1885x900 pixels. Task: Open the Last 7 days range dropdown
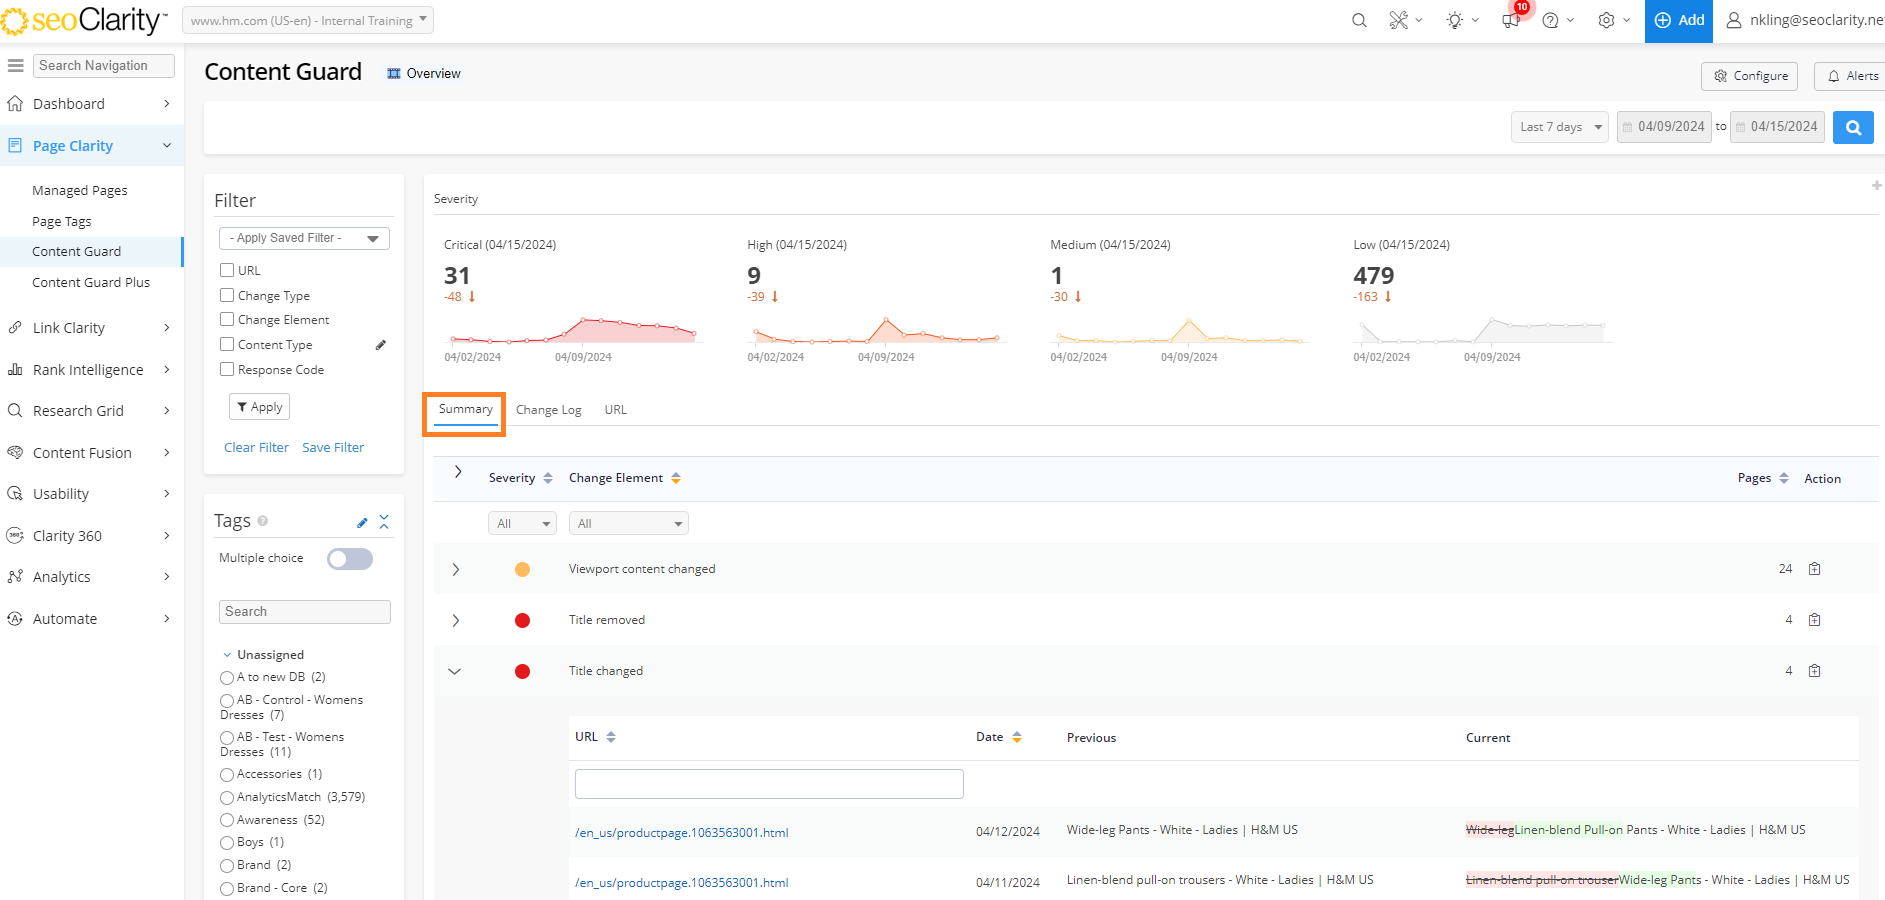(1559, 127)
